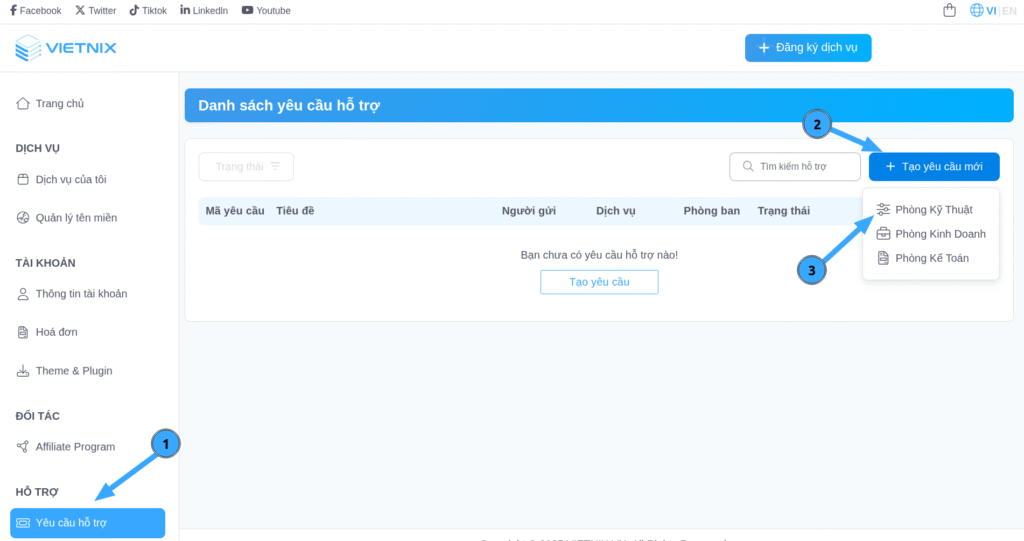Open the Tiktok social link
This screenshot has height=541, width=1024.
pos(149,11)
